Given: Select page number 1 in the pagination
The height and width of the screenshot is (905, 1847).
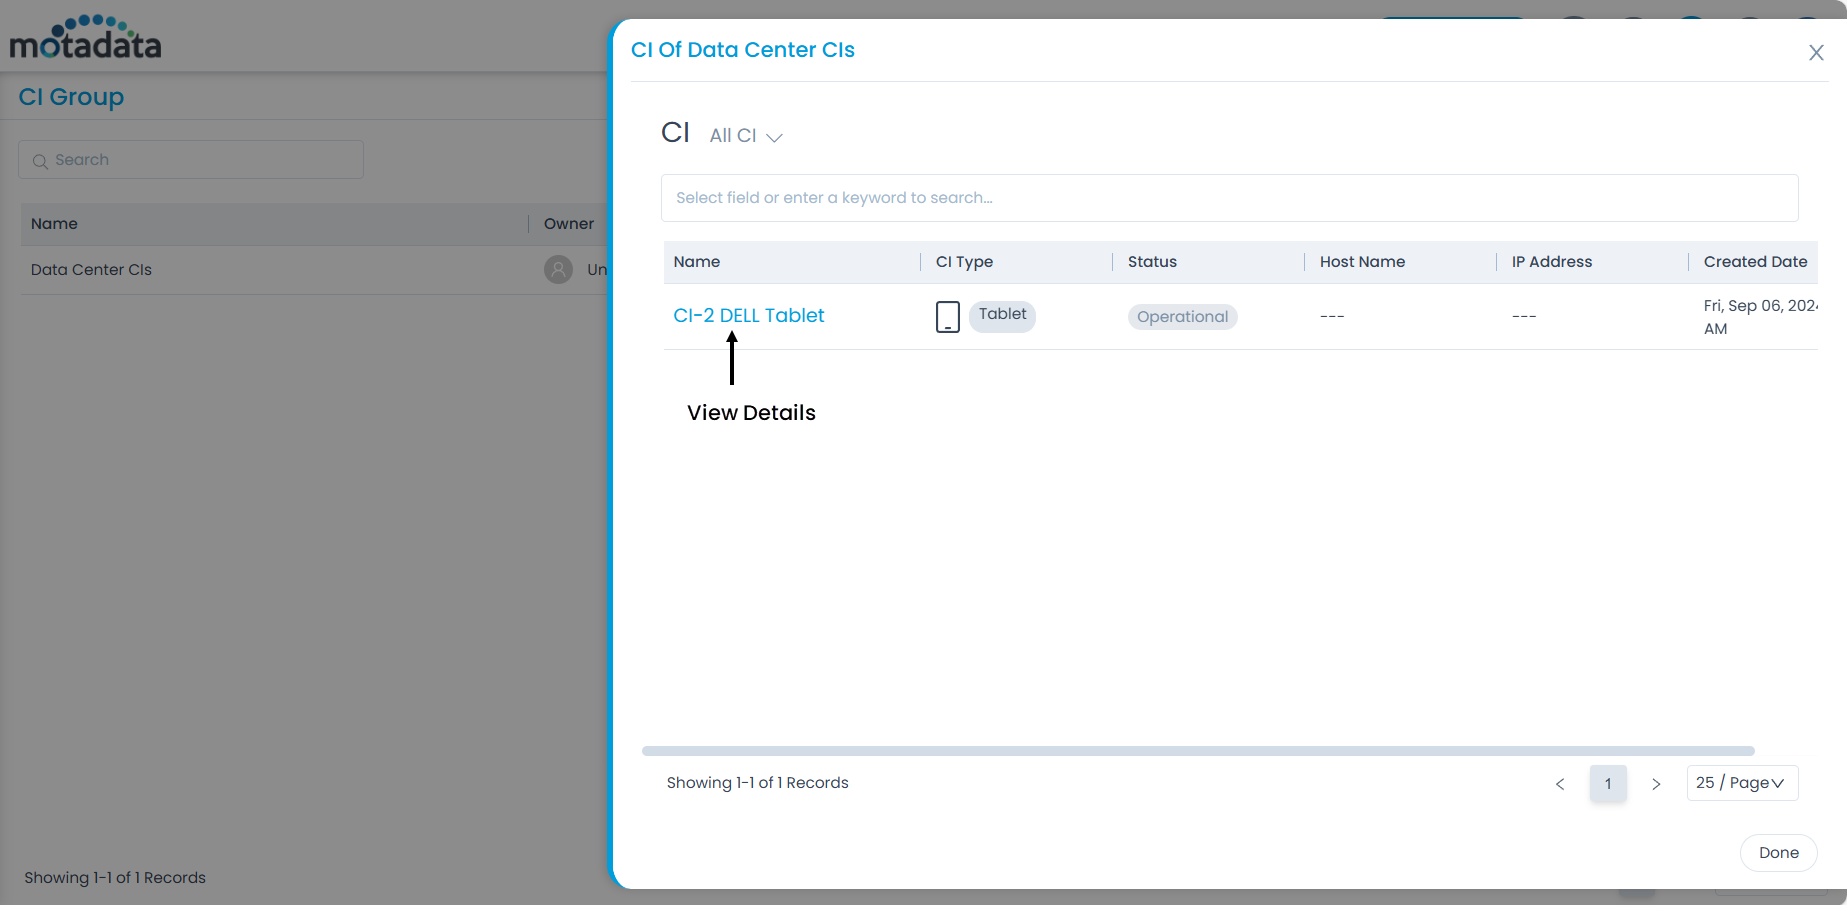Looking at the screenshot, I should pyautogui.click(x=1608, y=784).
